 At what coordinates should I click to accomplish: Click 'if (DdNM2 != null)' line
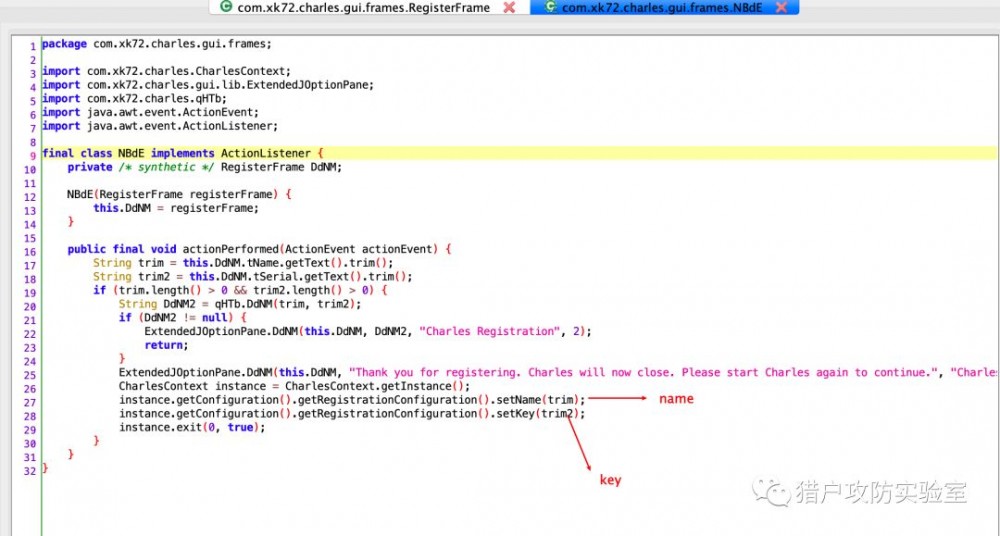click(x=182, y=318)
